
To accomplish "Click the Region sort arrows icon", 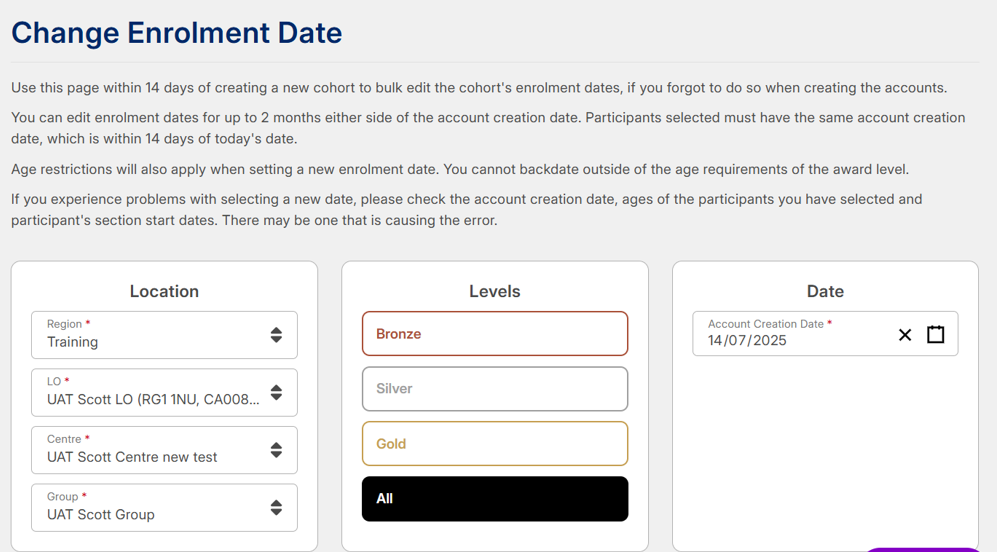I will point(276,335).
